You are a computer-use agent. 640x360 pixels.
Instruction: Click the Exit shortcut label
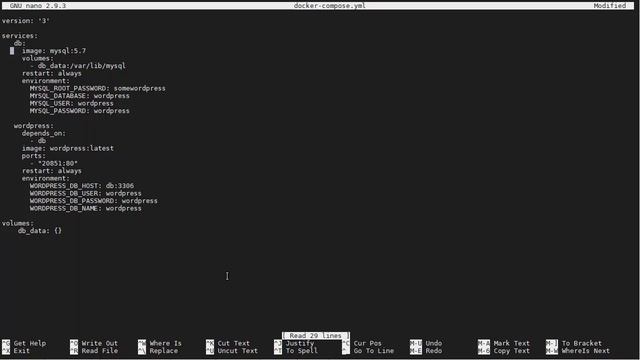pyautogui.click(x=22, y=351)
